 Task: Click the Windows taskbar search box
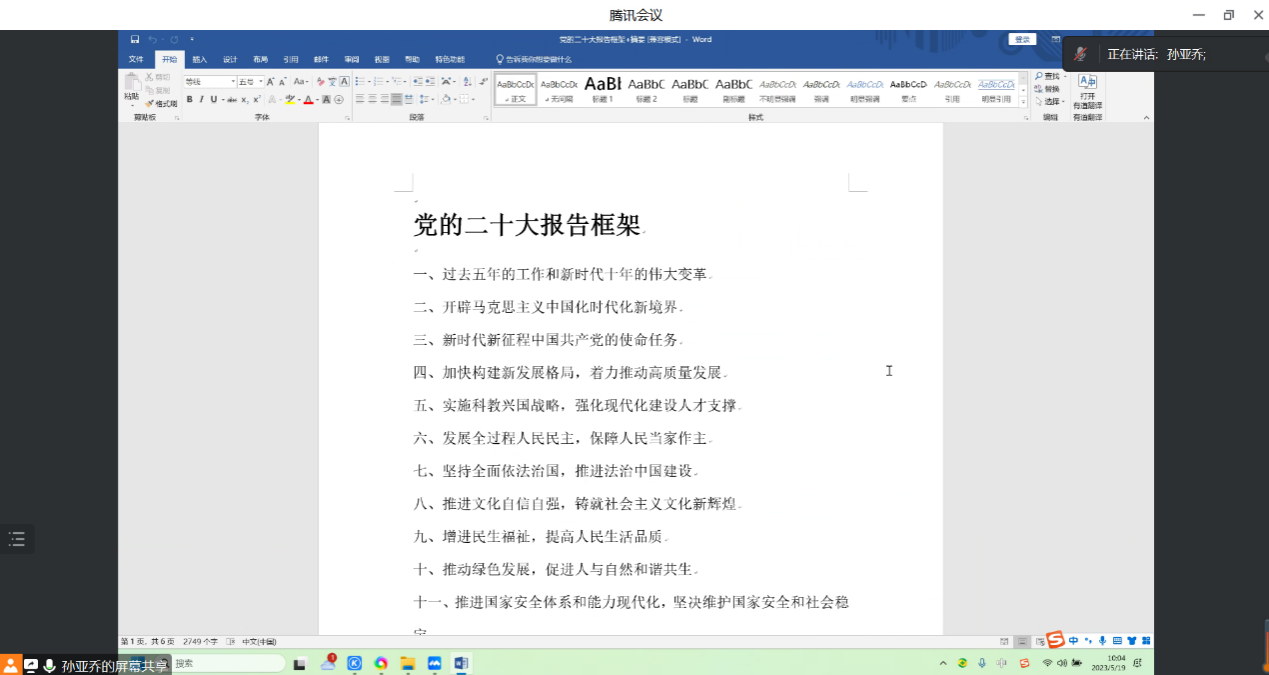pos(228,663)
